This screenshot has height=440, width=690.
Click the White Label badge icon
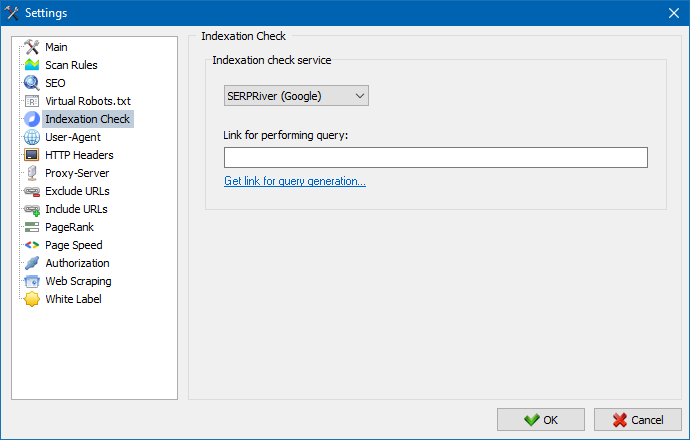32,299
